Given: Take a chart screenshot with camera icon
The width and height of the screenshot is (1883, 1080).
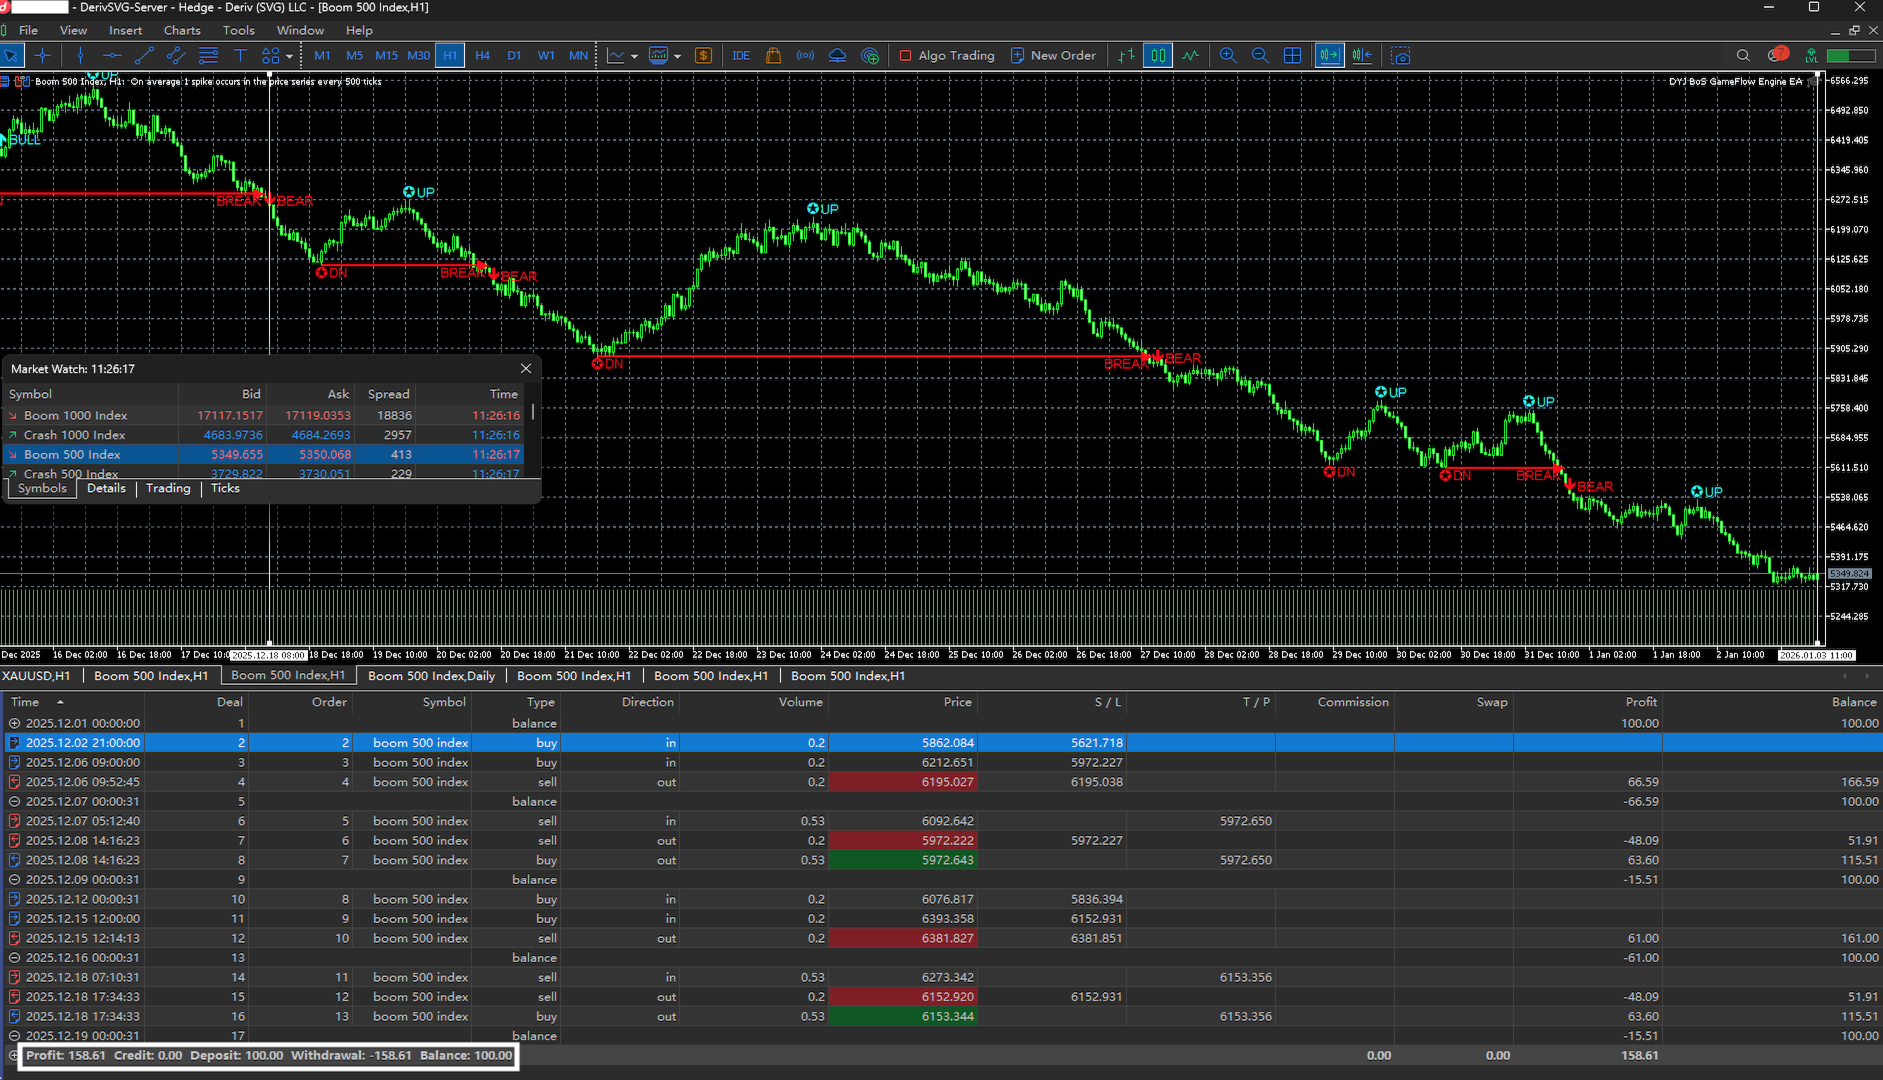Looking at the screenshot, I should click(x=1401, y=56).
